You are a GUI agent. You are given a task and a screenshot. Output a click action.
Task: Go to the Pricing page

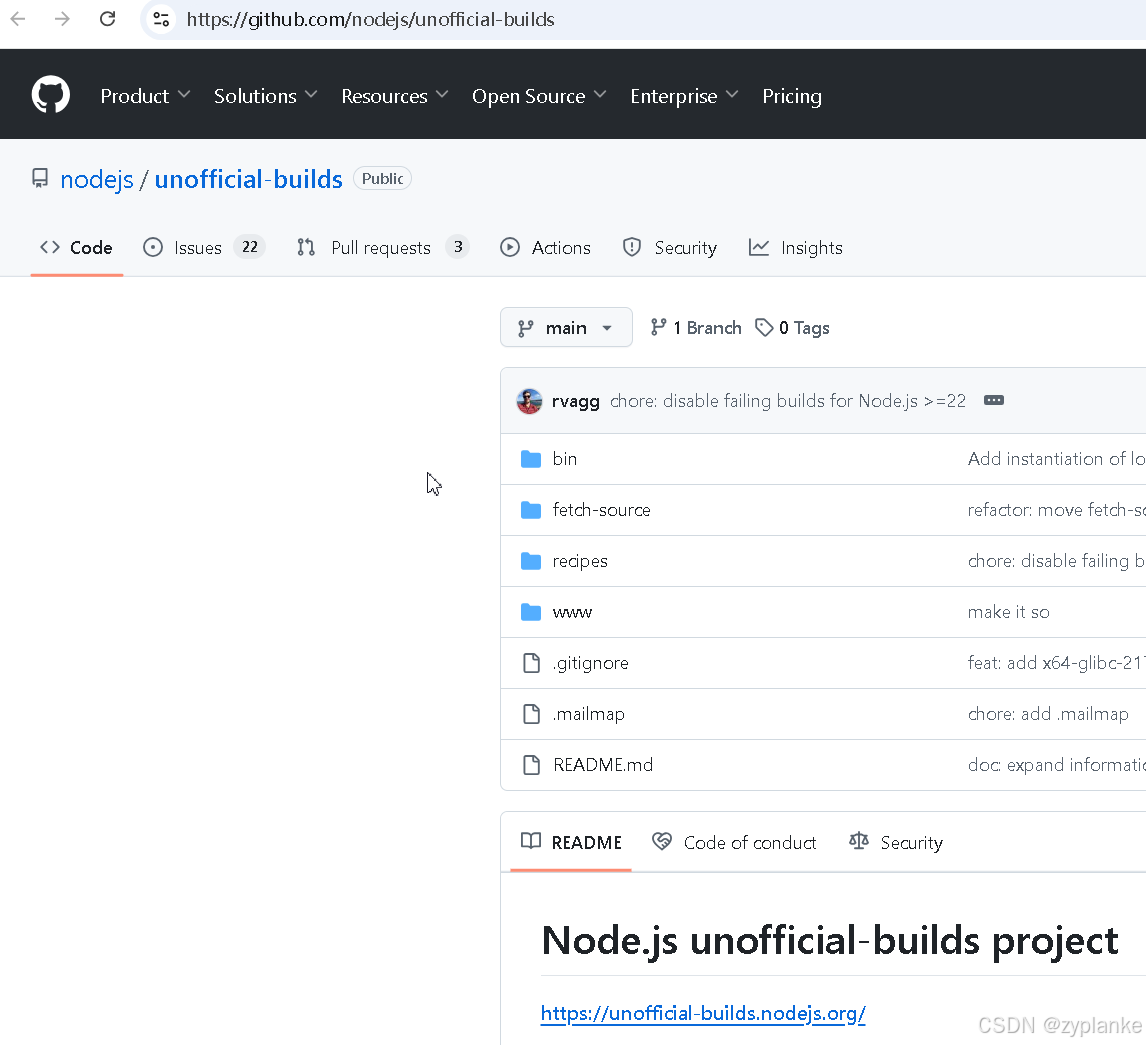(x=792, y=96)
